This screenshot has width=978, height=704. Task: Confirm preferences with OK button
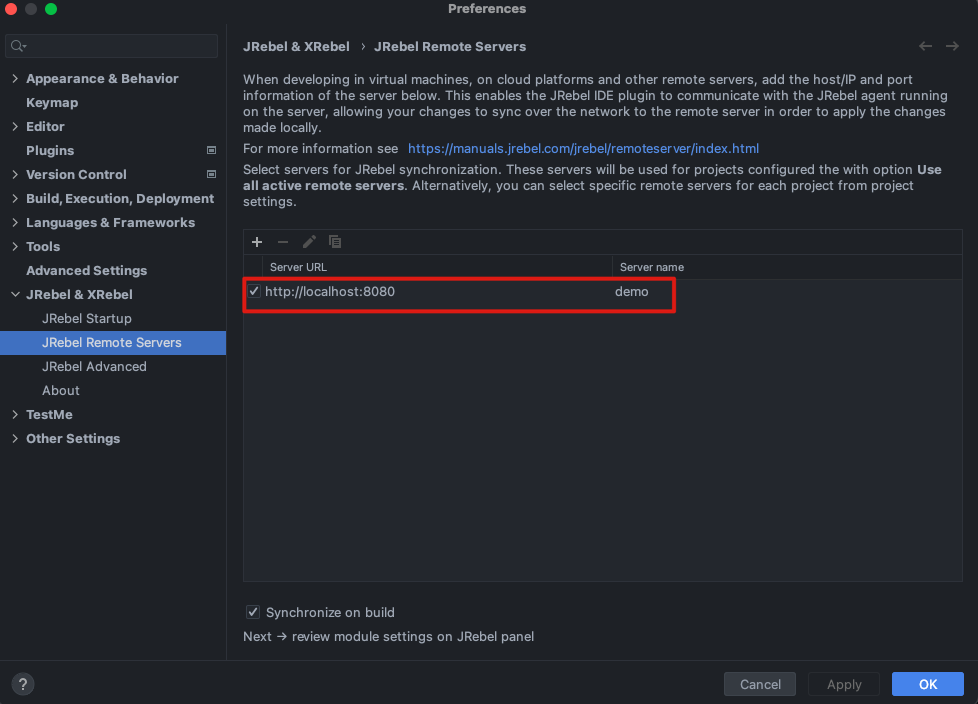[927, 684]
